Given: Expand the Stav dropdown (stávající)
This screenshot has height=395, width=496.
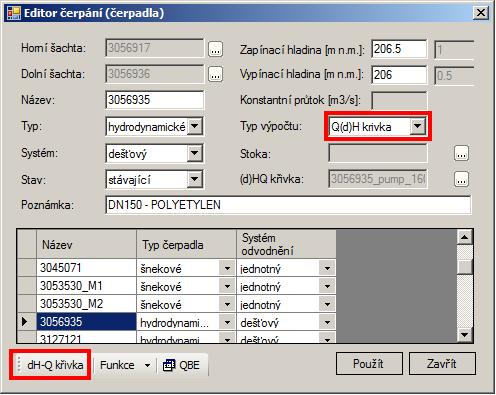Looking at the screenshot, I should click(195, 180).
